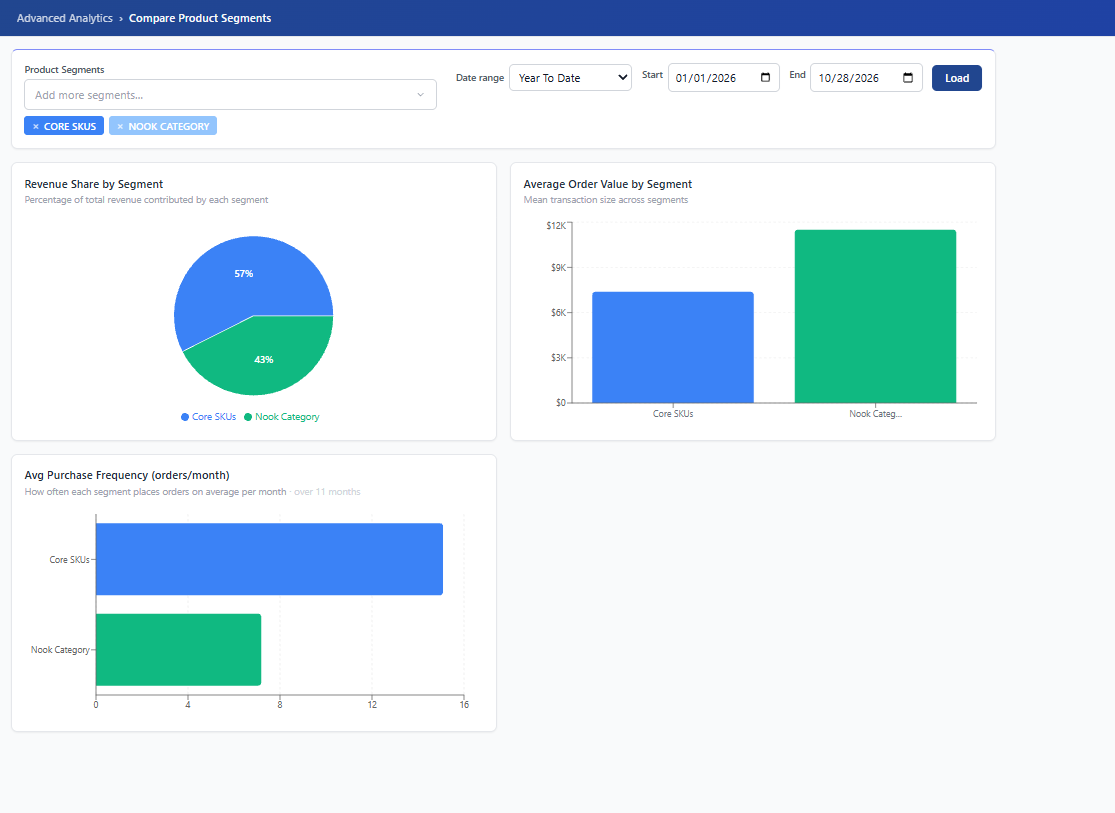The height and width of the screenshot is (813, 1115).
Task: Click the Nook Category purchase frequency bar
Action: click(178, 649)
